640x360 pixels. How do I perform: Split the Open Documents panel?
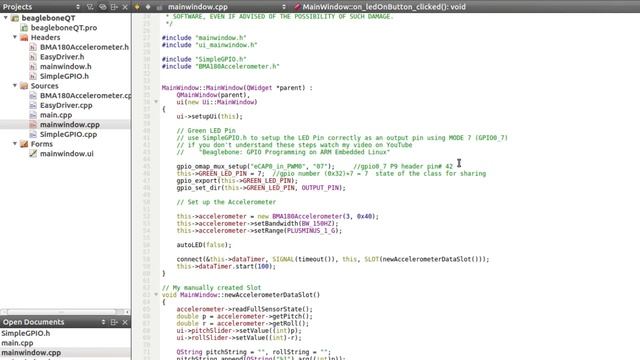114,322
